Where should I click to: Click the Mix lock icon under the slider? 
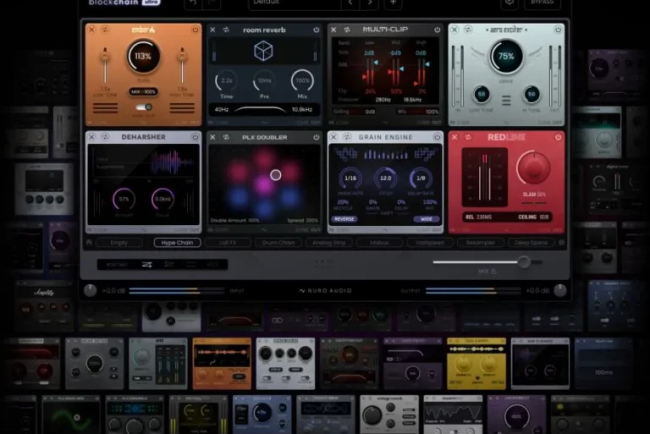[x=494, y=271]
